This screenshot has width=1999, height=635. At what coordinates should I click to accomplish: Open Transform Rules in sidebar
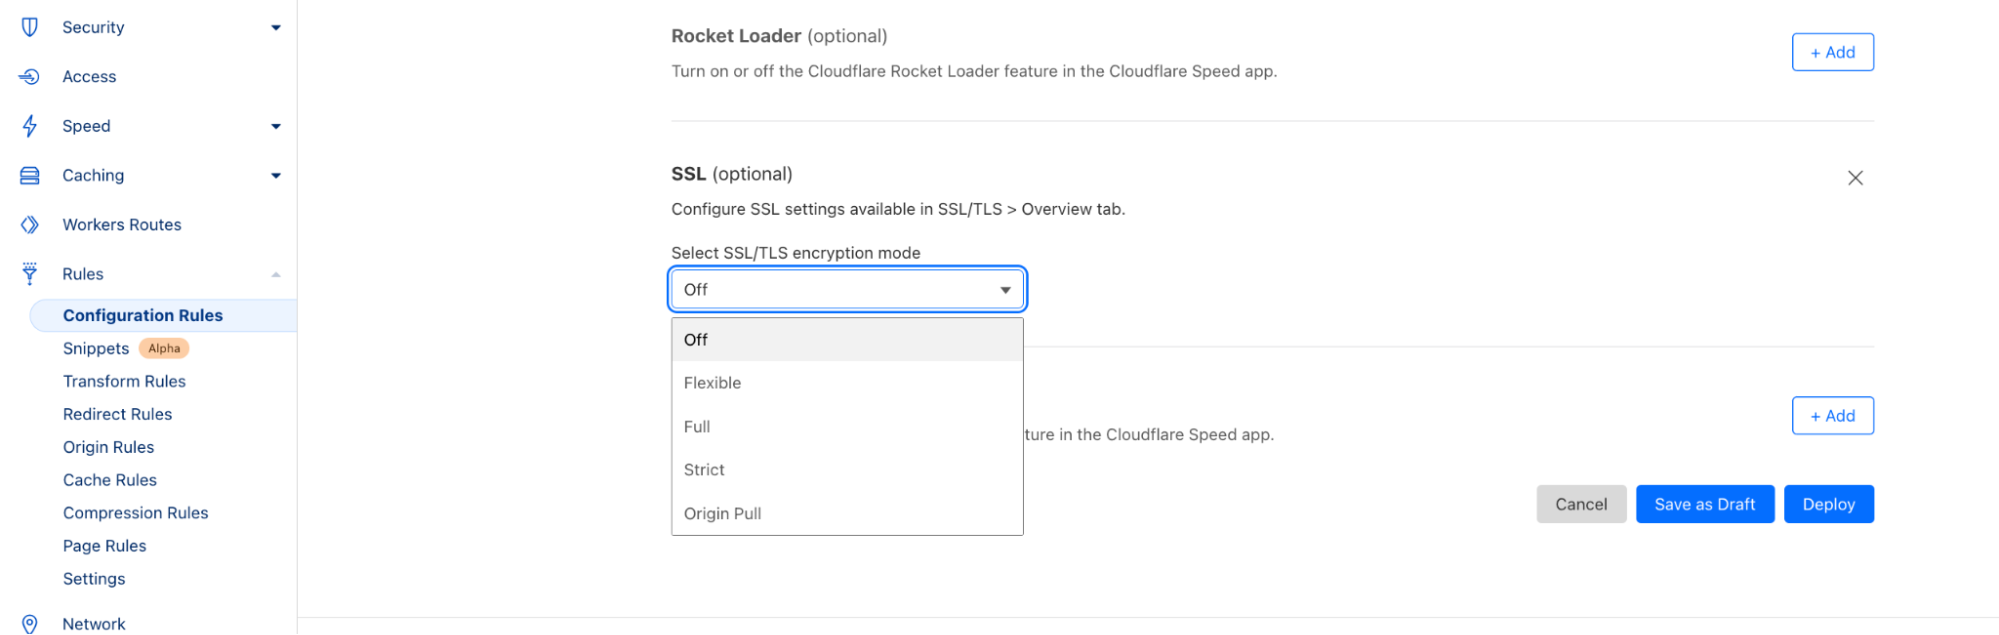tap(124, 381)
